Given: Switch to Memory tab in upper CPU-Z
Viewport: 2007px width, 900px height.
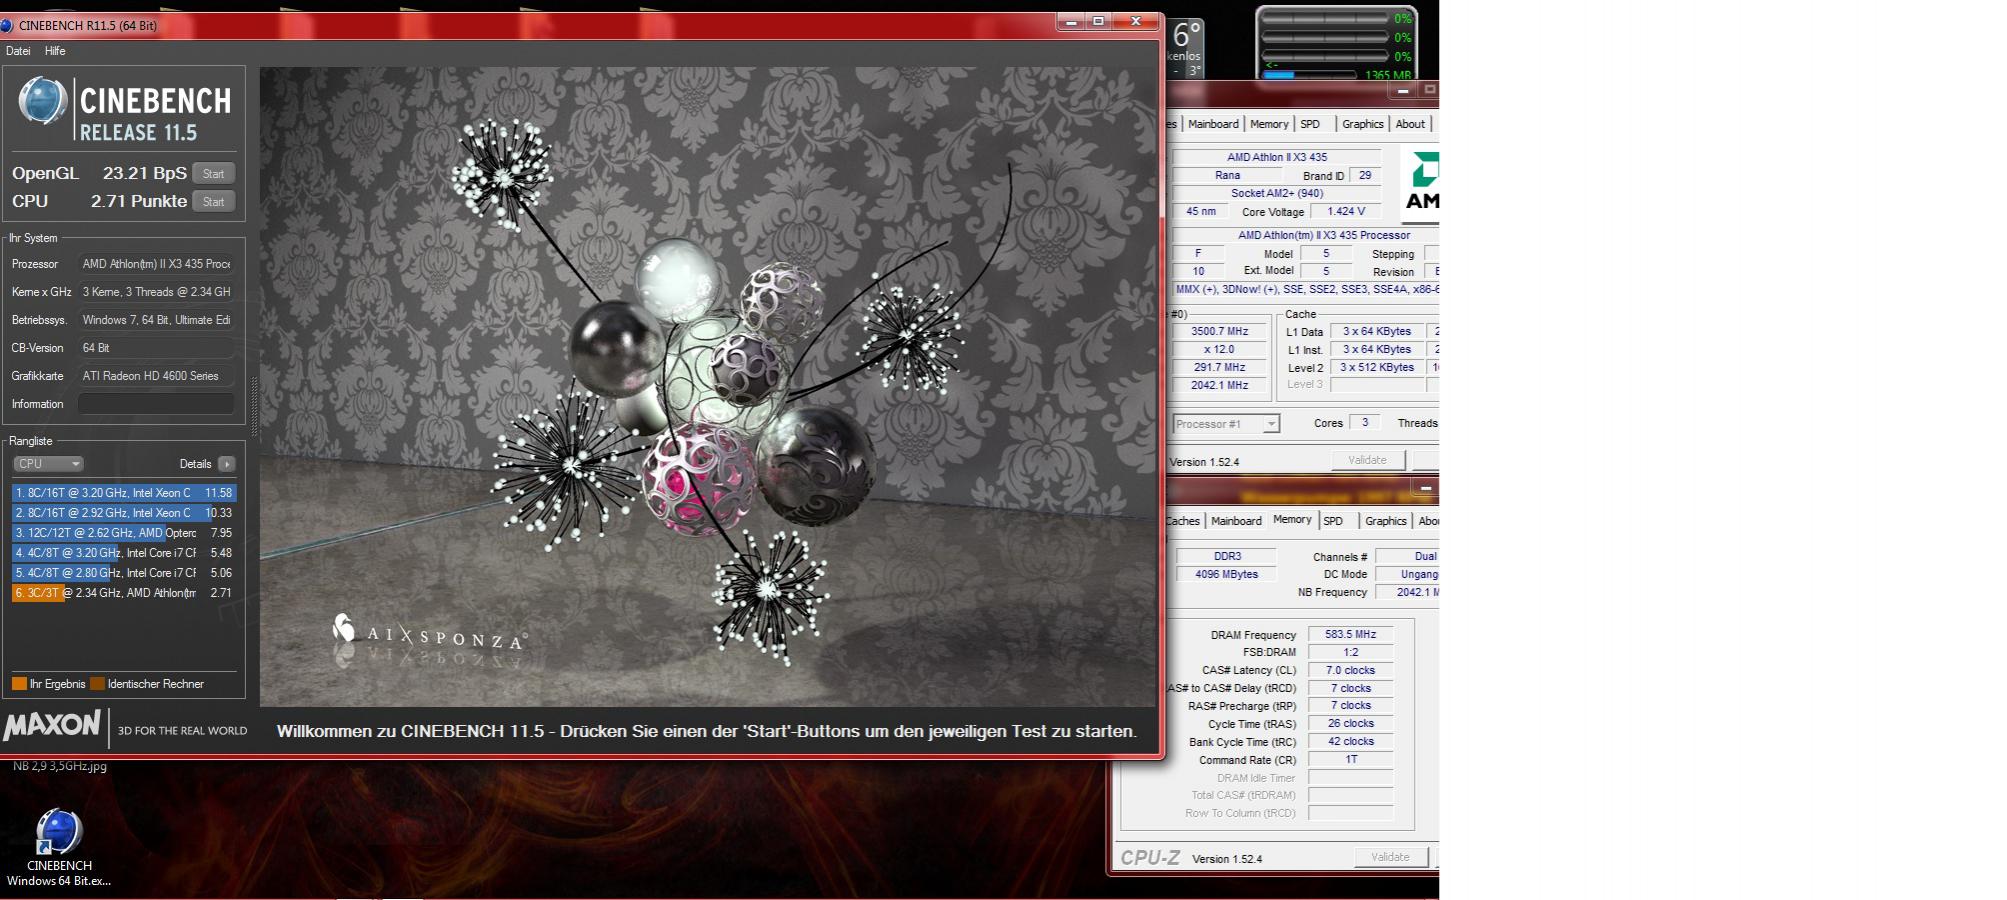Looking at the screenshot, I should tap(1269, 124).
